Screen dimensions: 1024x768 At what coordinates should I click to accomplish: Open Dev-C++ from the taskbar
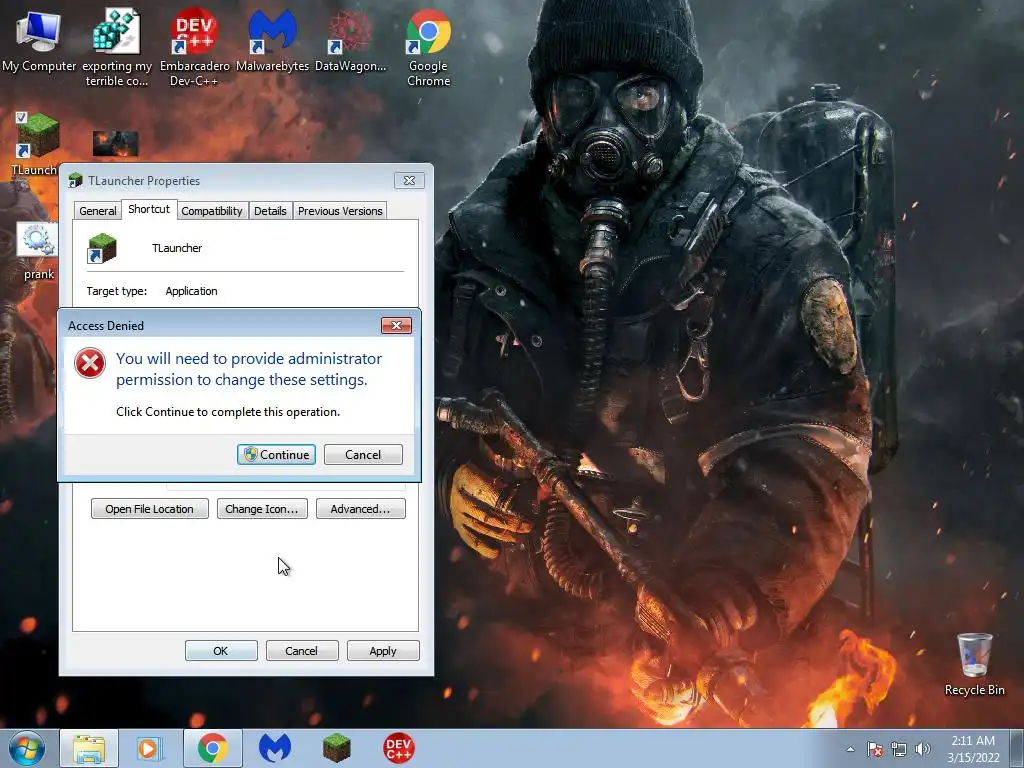(398, 748)
